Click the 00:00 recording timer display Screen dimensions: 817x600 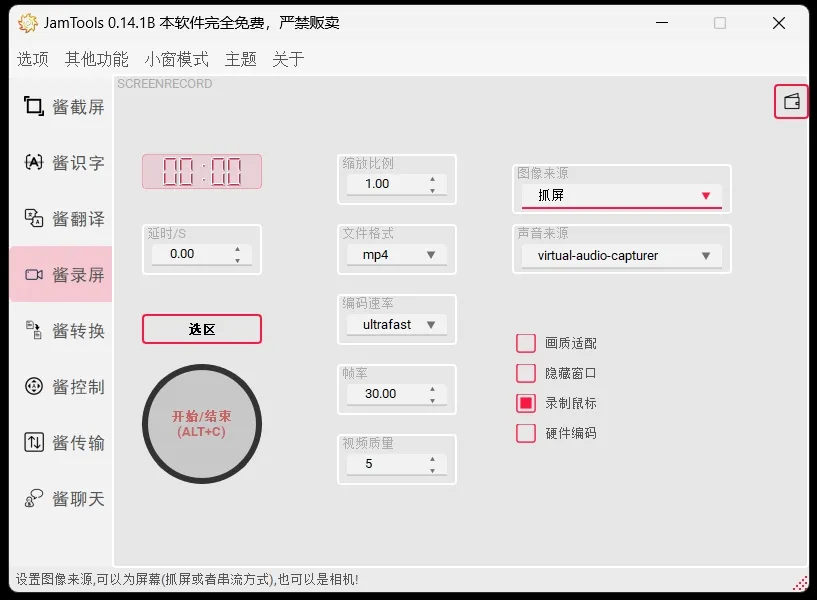[202, 171]
